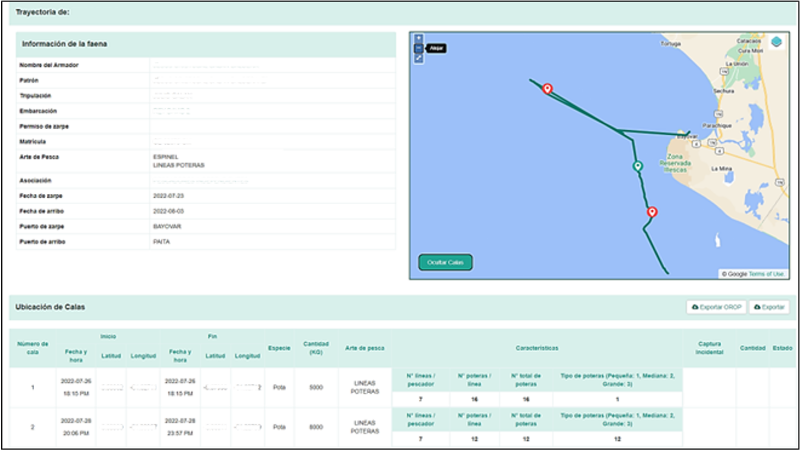Image resolution: width=800 pixels, height=450 pixels.
Task: Select quantity cell 5000 in cala 1
Action: tap(316, 387)
